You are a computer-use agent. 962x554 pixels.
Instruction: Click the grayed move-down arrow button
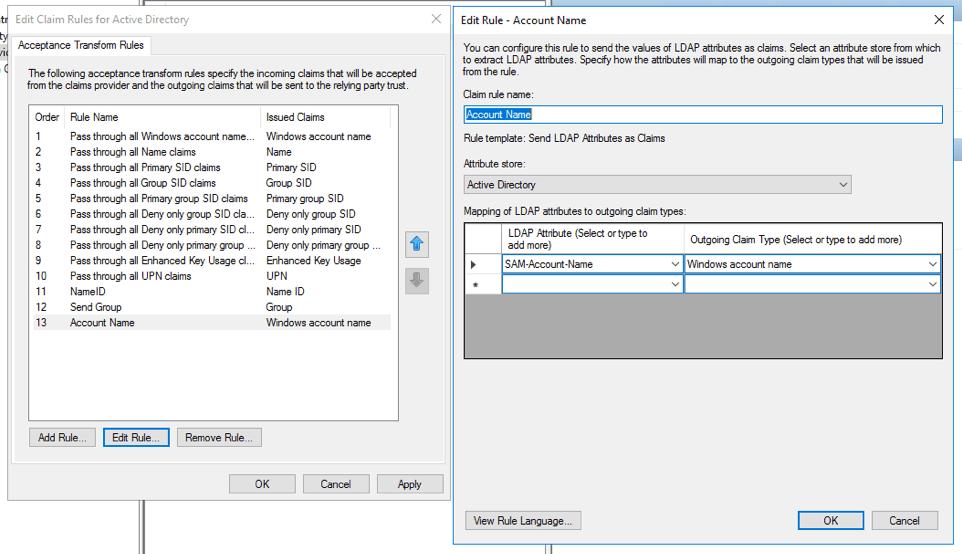417,281
